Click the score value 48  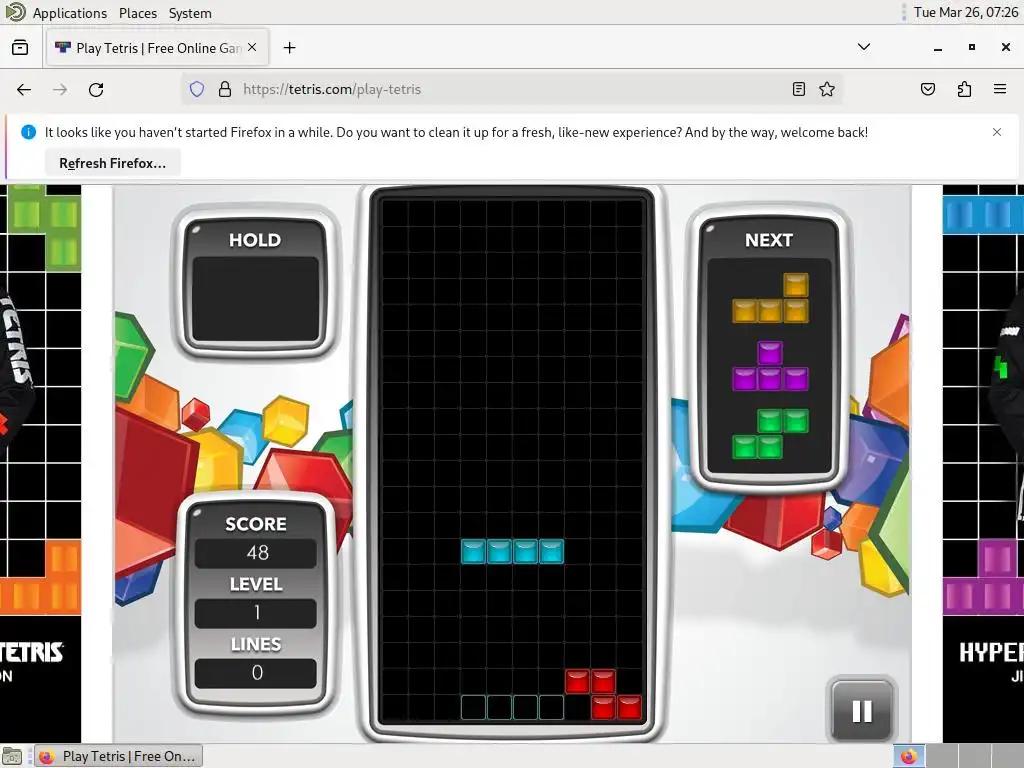[x=256, y=552]
